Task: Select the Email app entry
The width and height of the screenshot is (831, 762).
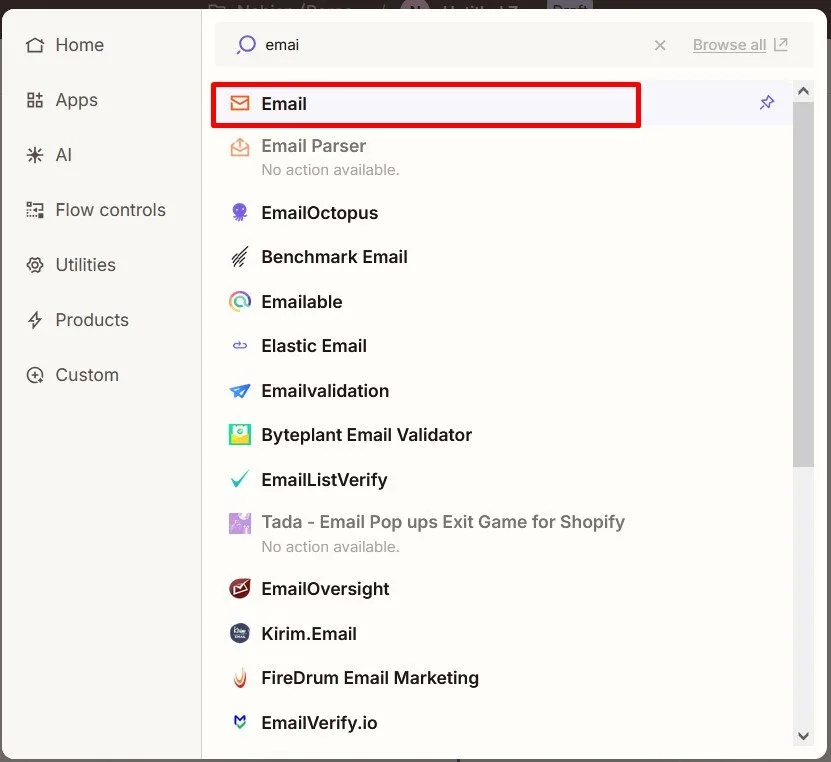Action: (x=426, y=104)
